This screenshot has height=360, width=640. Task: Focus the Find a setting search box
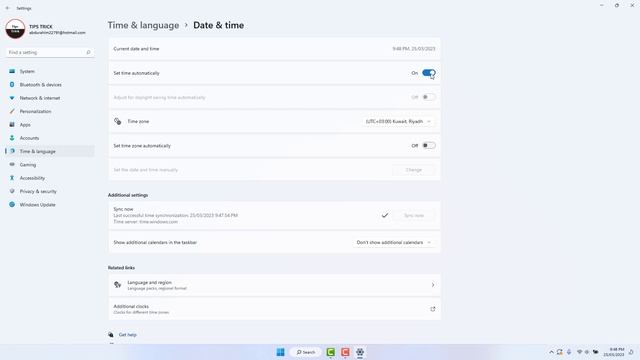point(50,52)
